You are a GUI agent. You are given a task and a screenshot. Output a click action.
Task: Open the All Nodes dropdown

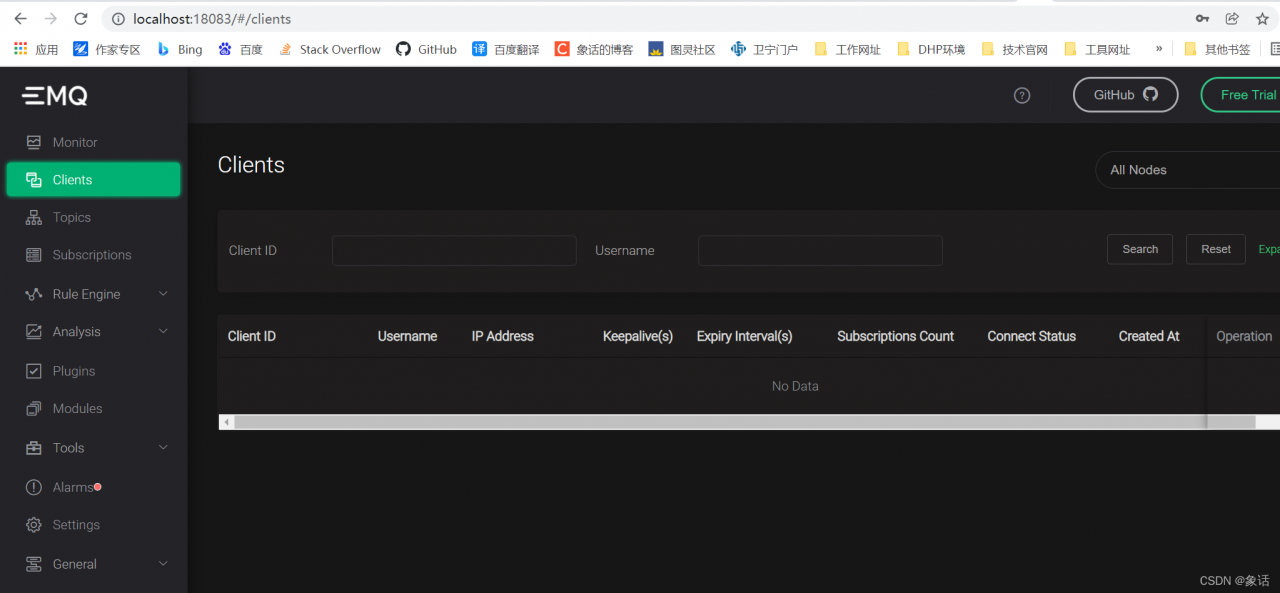tap(1188, 170)
